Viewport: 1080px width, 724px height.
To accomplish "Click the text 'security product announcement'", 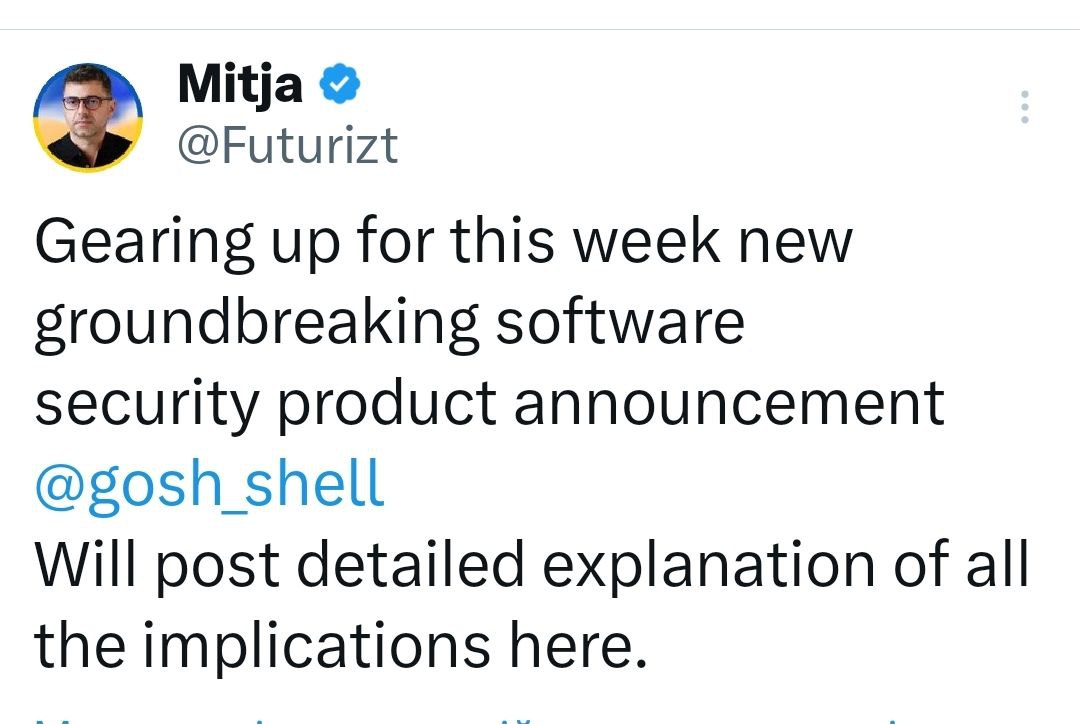I will click(x=490, y=404).
